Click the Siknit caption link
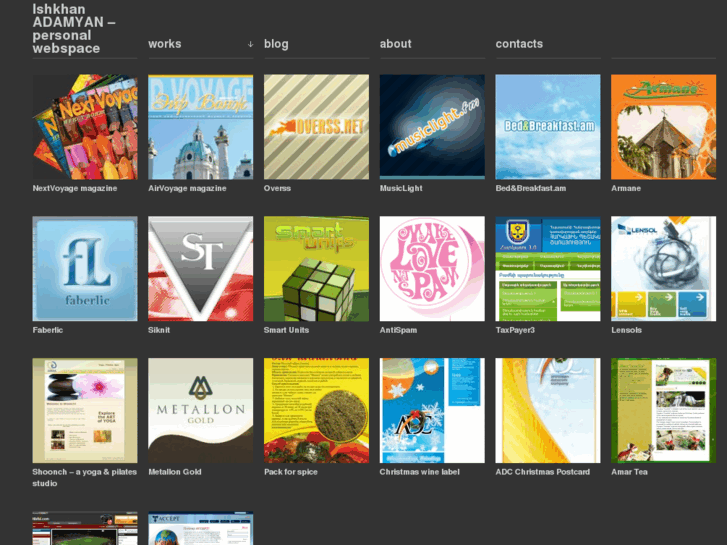Image resolution: width=727 pixels, height=545 pixels. pos(159,330)
